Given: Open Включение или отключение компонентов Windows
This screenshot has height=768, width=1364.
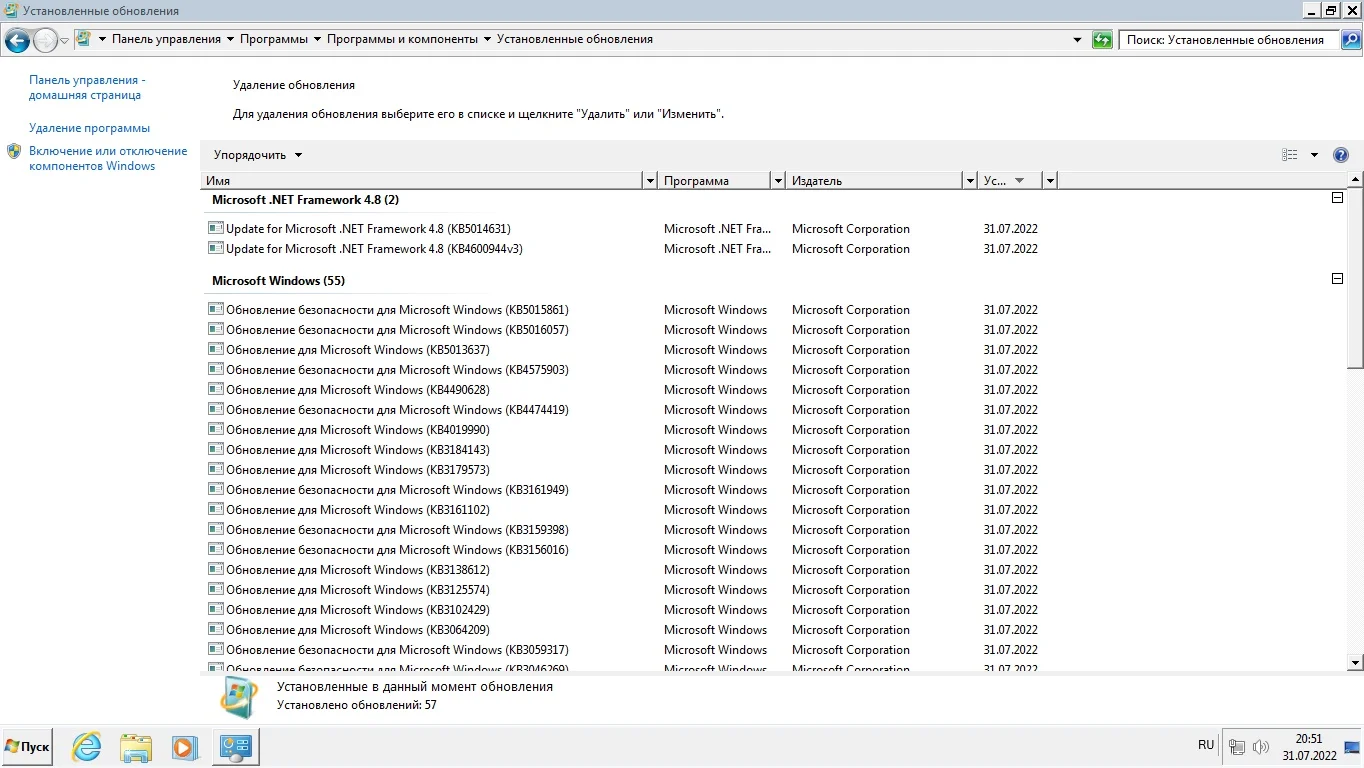Looking at the screenshot, I should coord(108,158).
